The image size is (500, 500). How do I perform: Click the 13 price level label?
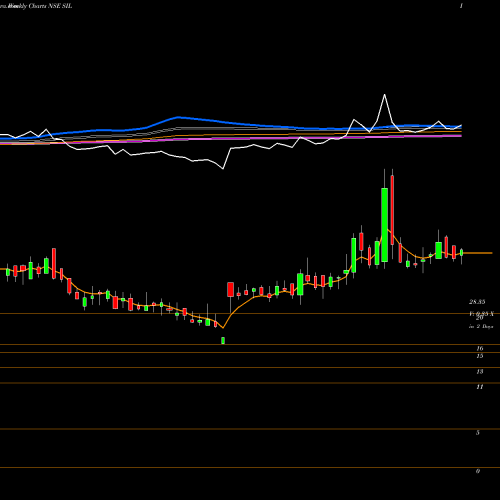click(x=480, y=372)
